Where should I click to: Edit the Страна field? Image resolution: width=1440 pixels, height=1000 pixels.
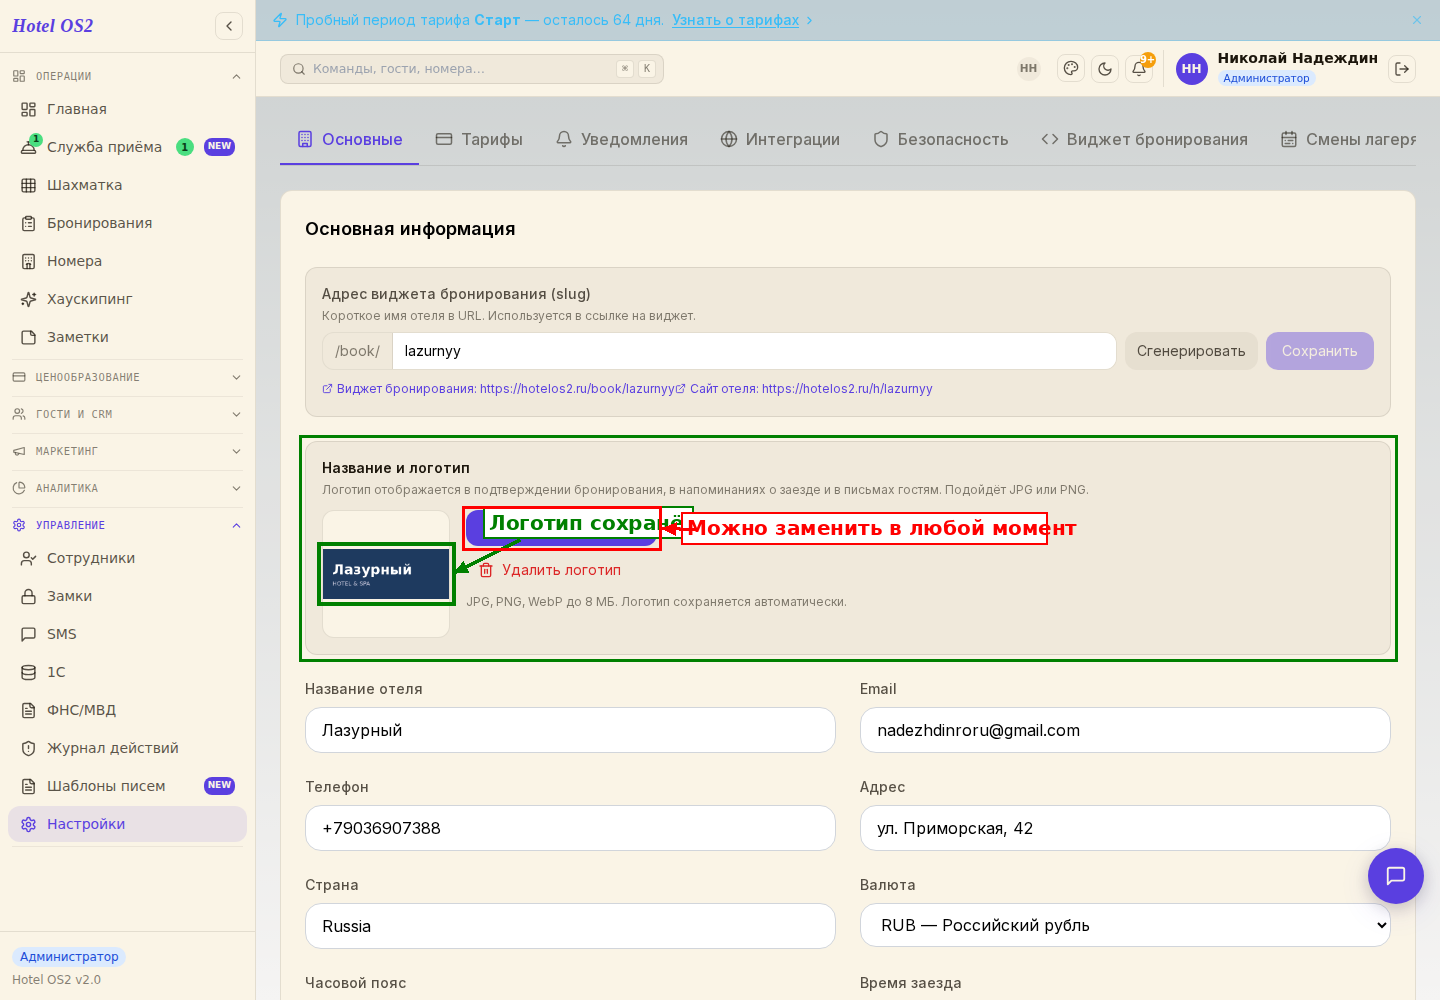570,926
